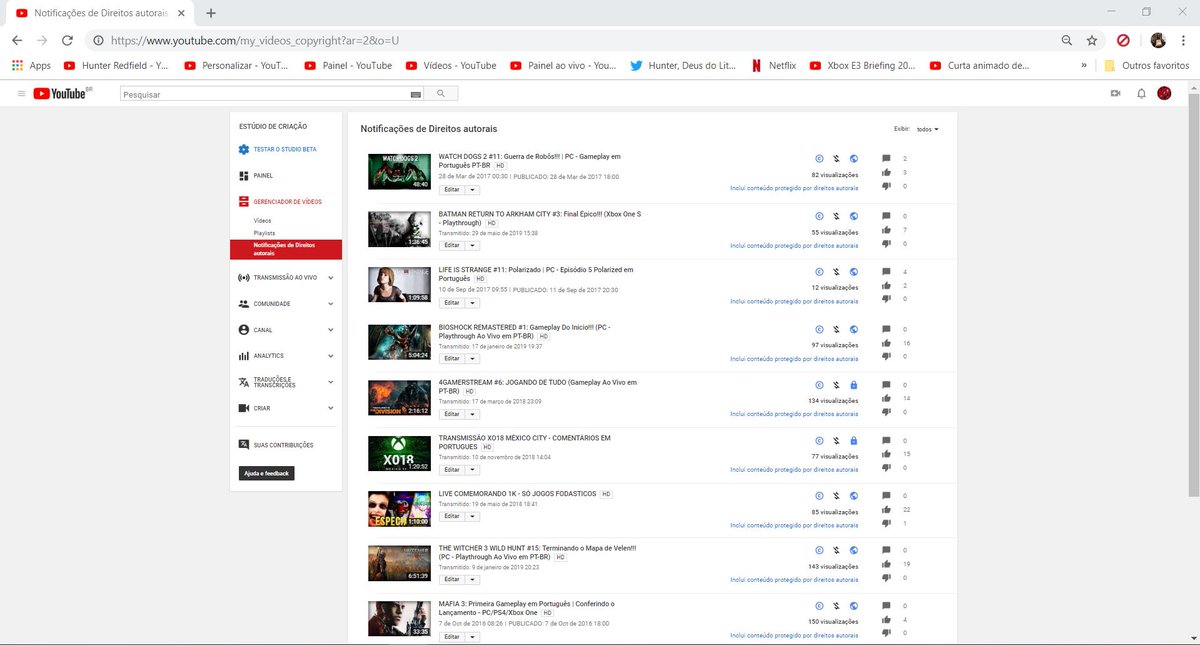Click the magnifier search button beside Pesquisar
Viewport: 1200px width, 645px height.
coord(441,93)
